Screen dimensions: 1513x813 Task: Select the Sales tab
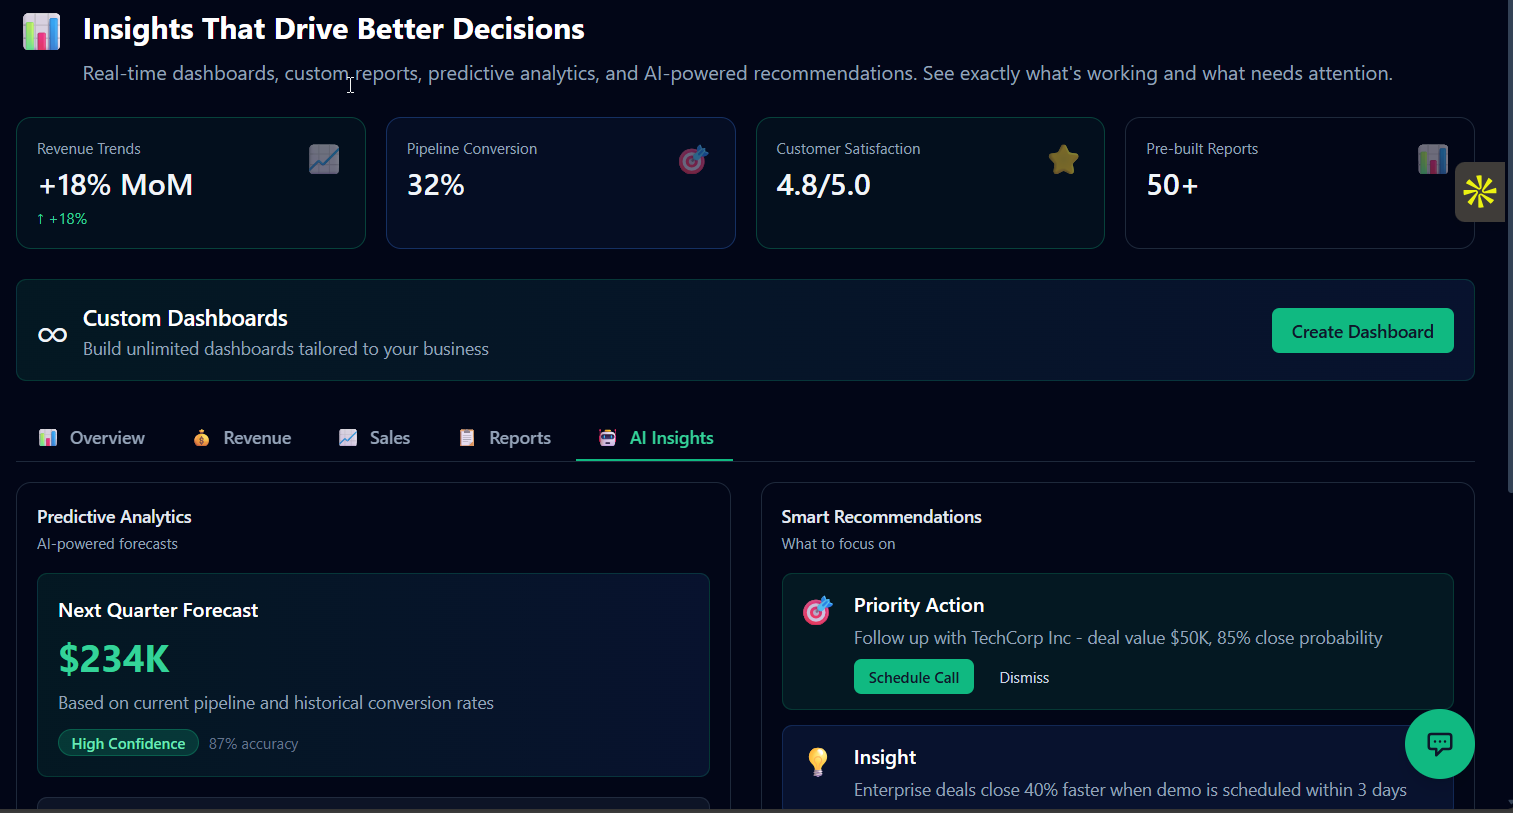point(374,437)
